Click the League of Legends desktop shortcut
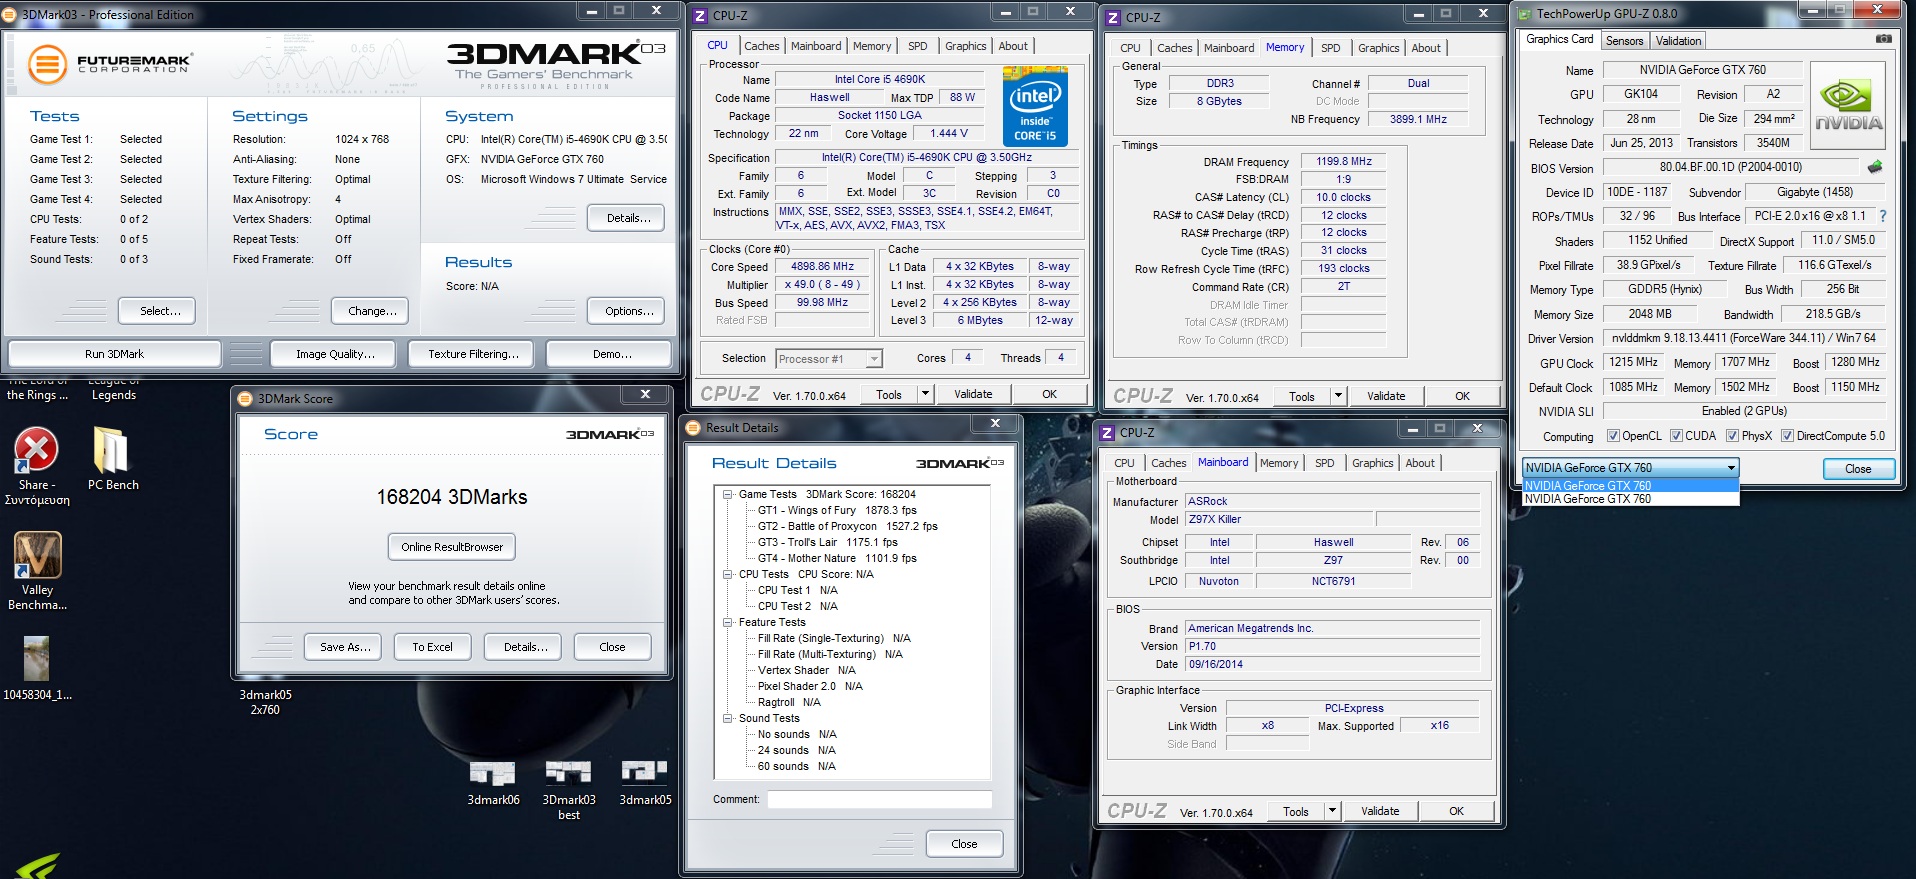The width and height of the screenshot is (1916, 879). click(113, 388)
